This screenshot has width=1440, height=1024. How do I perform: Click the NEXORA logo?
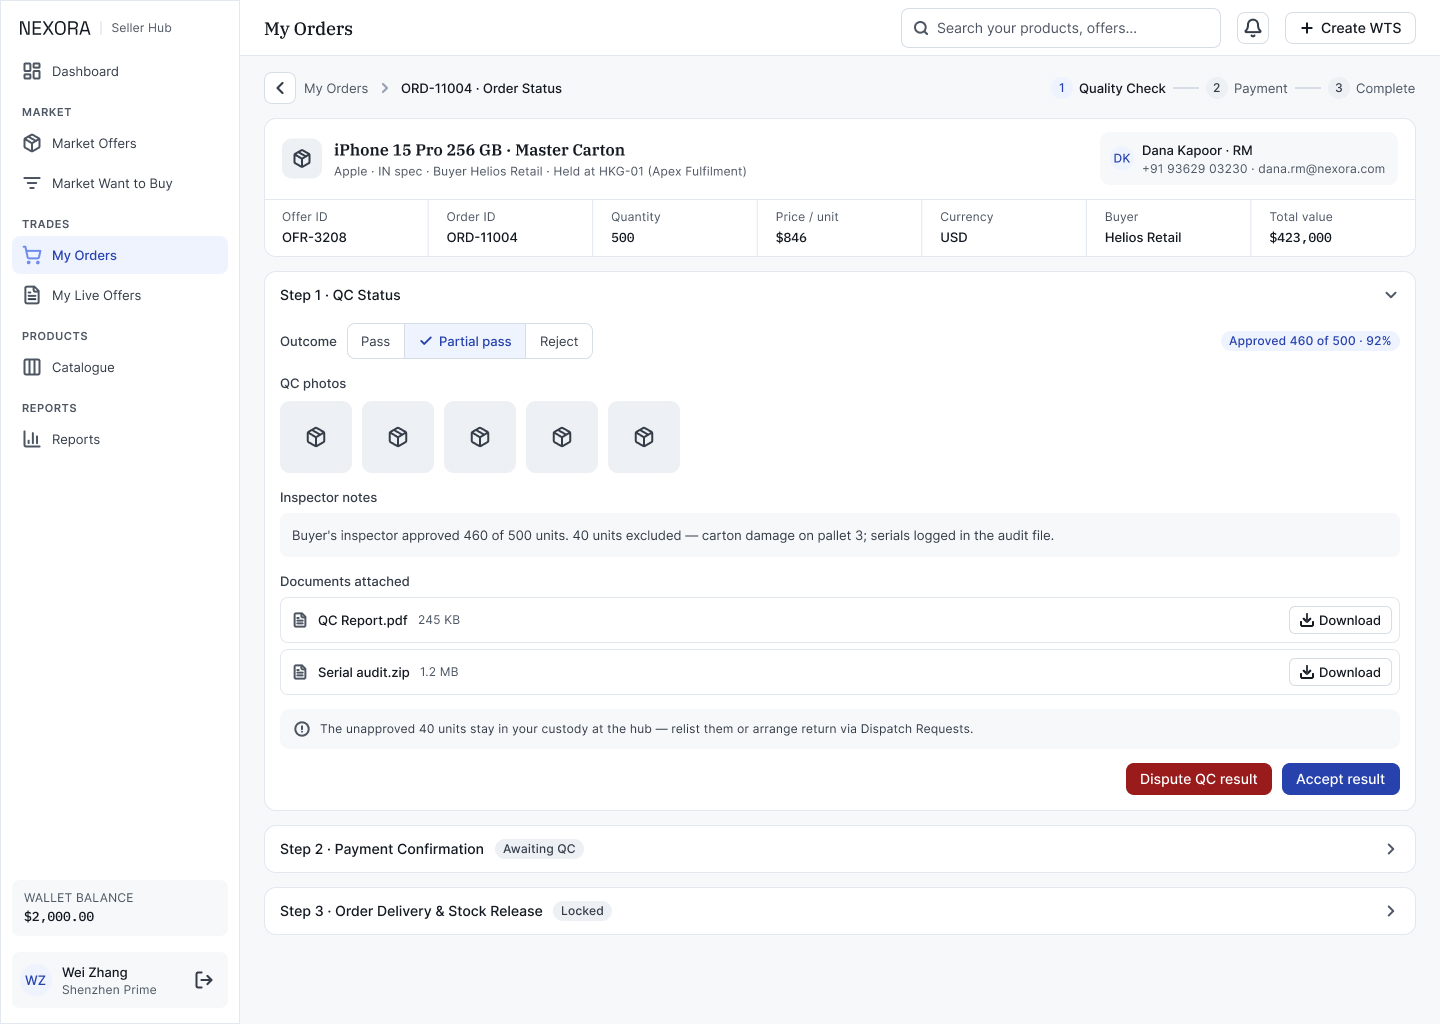click(55, 28)
